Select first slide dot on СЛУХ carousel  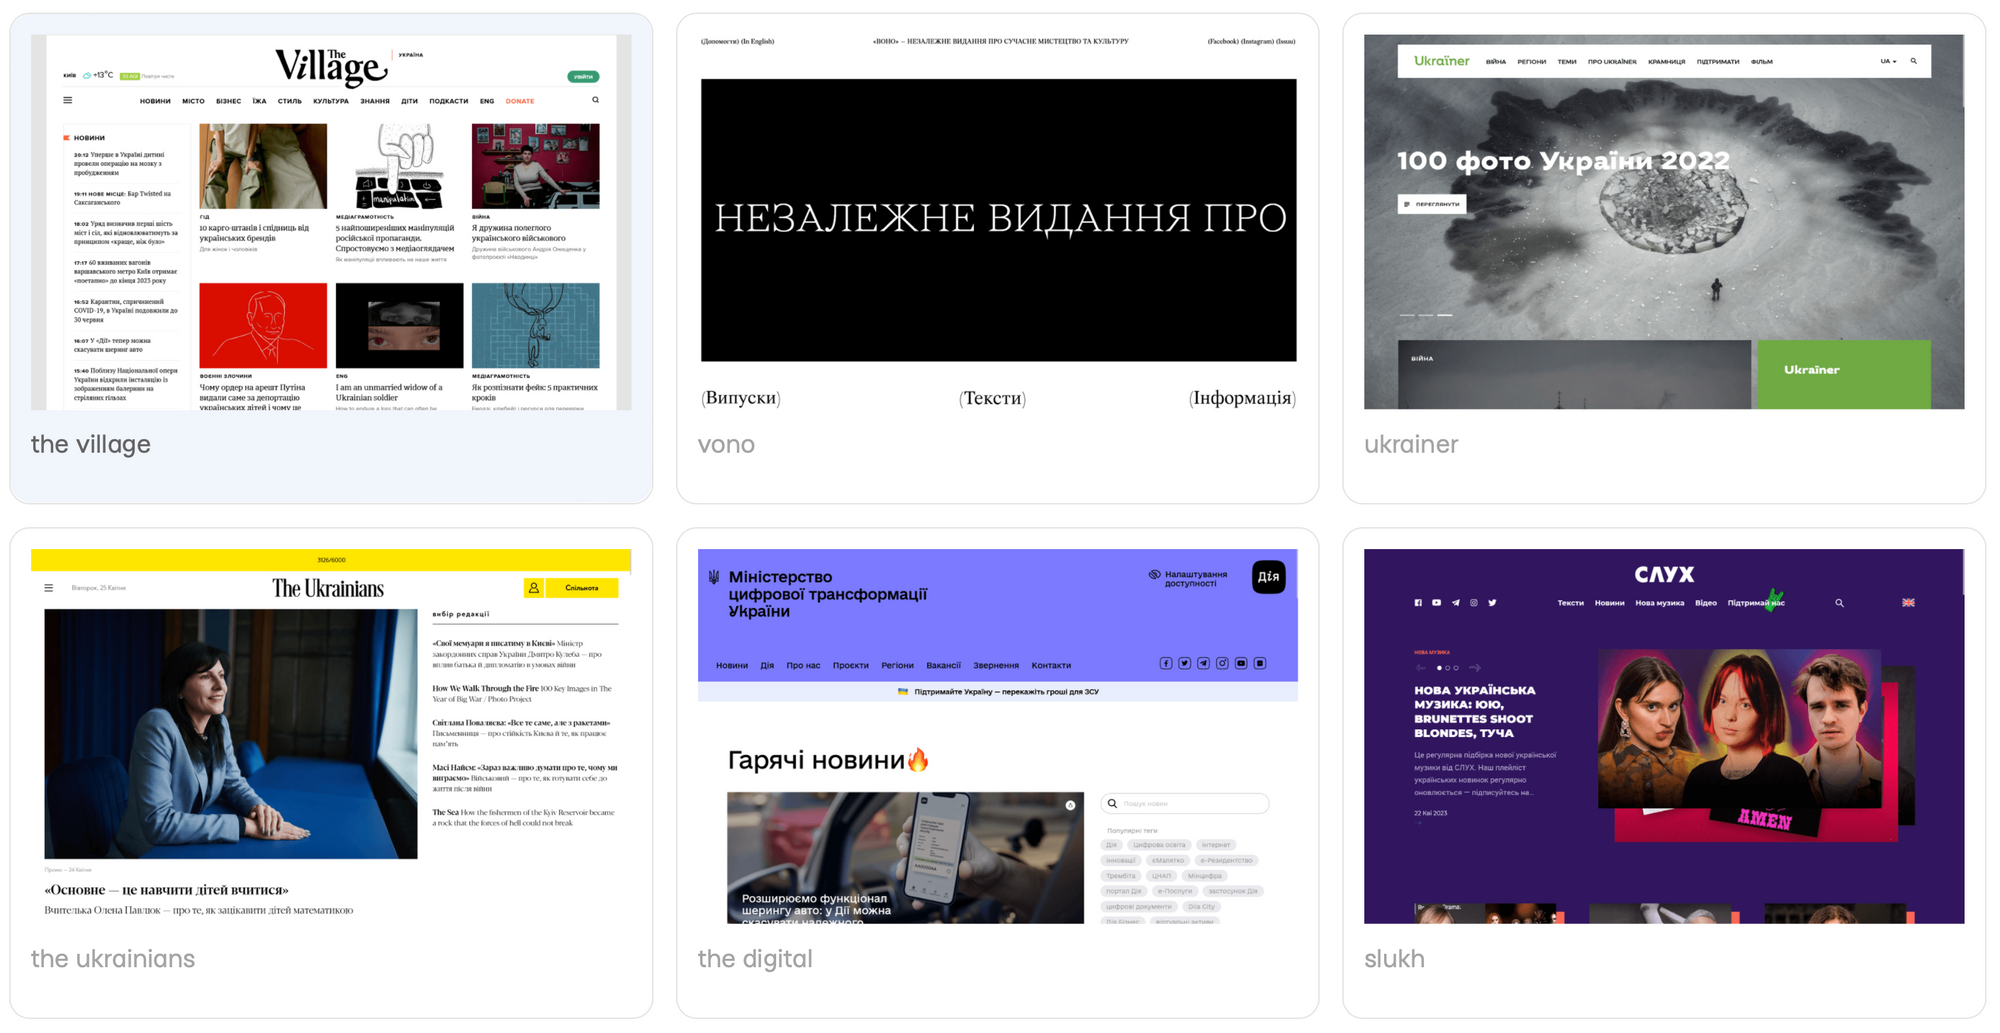(1439, 667)
